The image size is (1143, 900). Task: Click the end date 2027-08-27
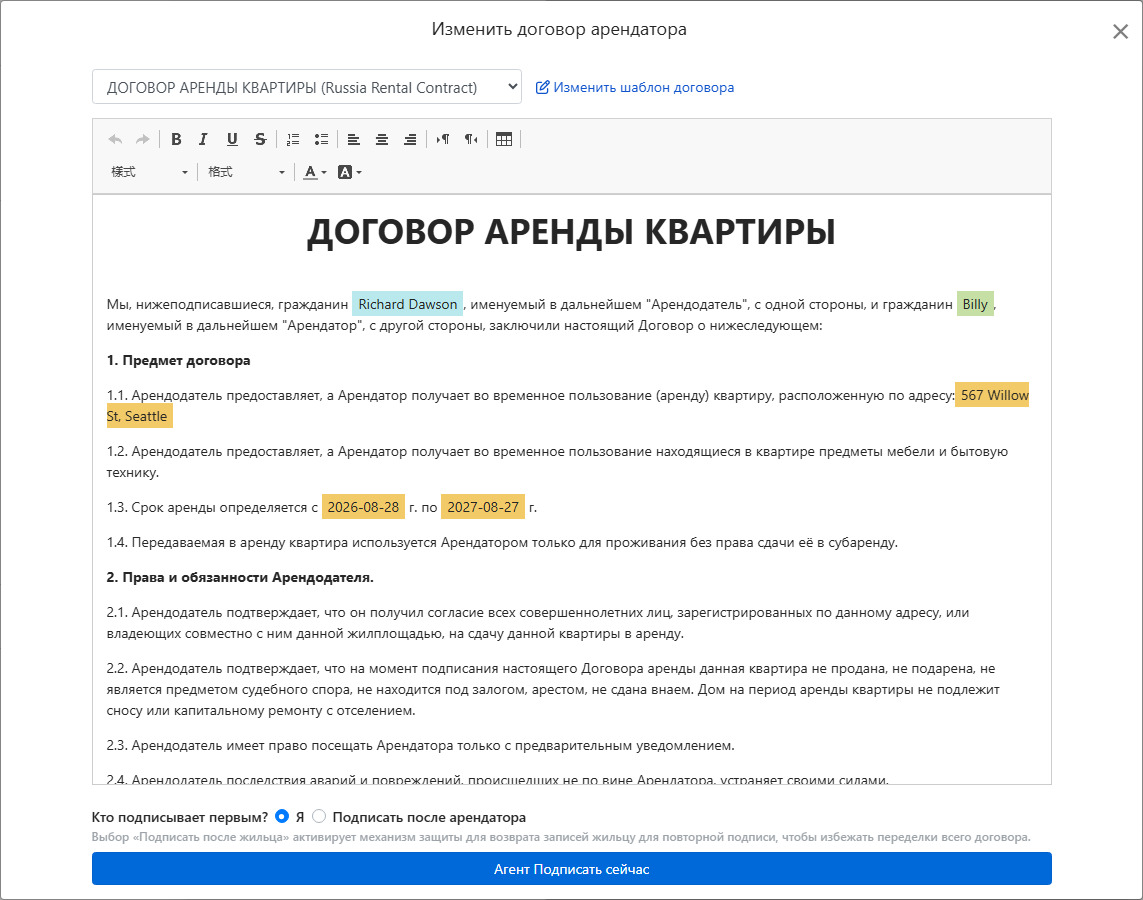tap(483, 506)
